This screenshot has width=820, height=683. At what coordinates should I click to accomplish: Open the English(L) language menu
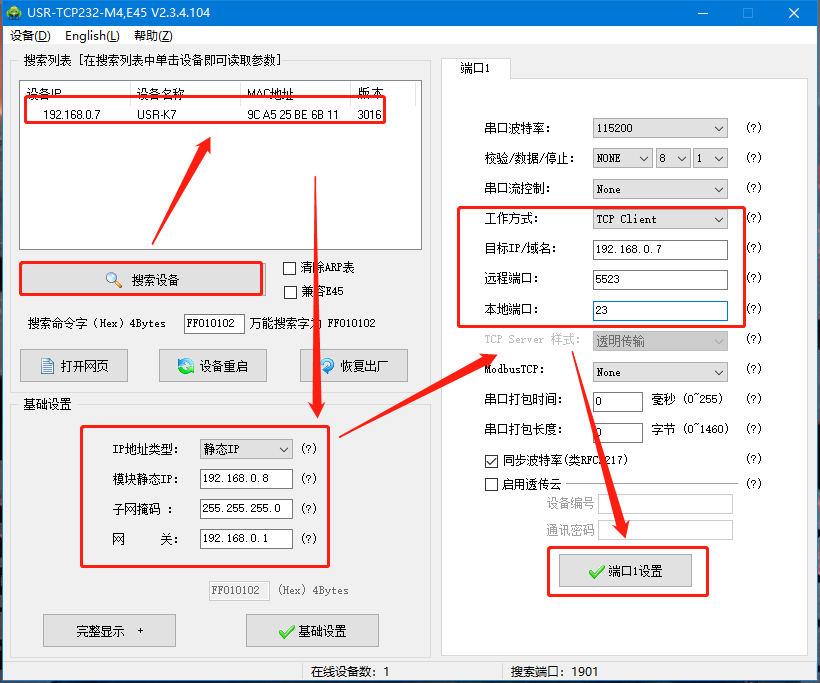tap(91, 36)
